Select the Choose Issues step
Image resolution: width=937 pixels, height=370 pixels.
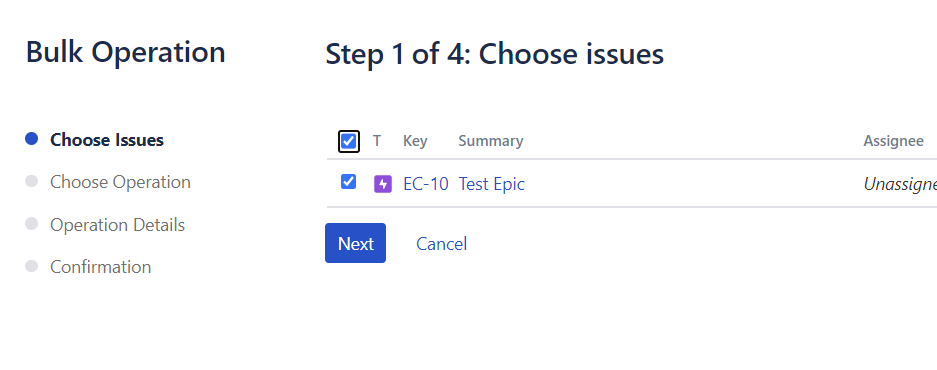pos(107,140)
